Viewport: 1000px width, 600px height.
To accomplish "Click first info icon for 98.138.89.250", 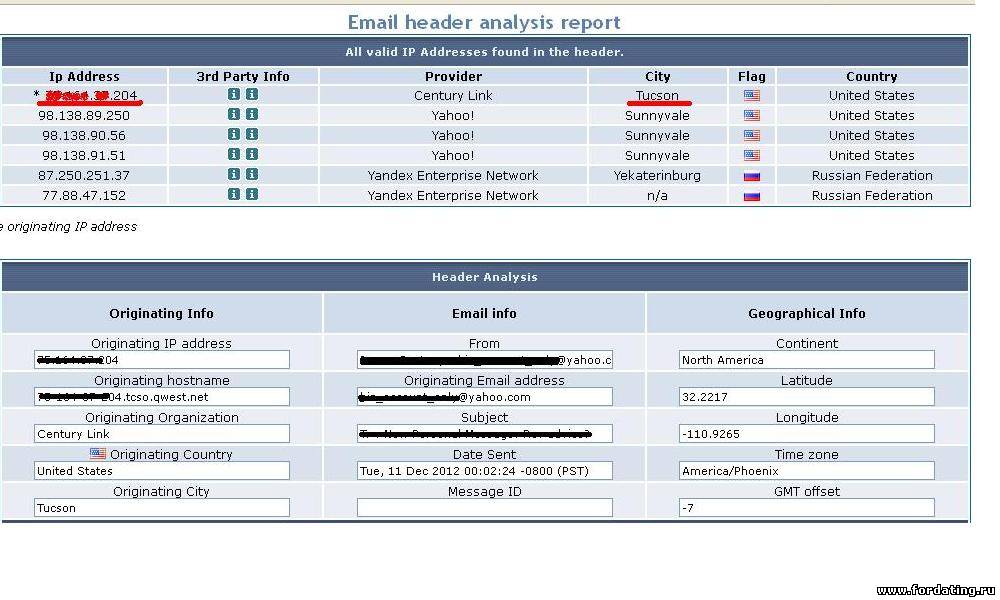I will point(234,115).
